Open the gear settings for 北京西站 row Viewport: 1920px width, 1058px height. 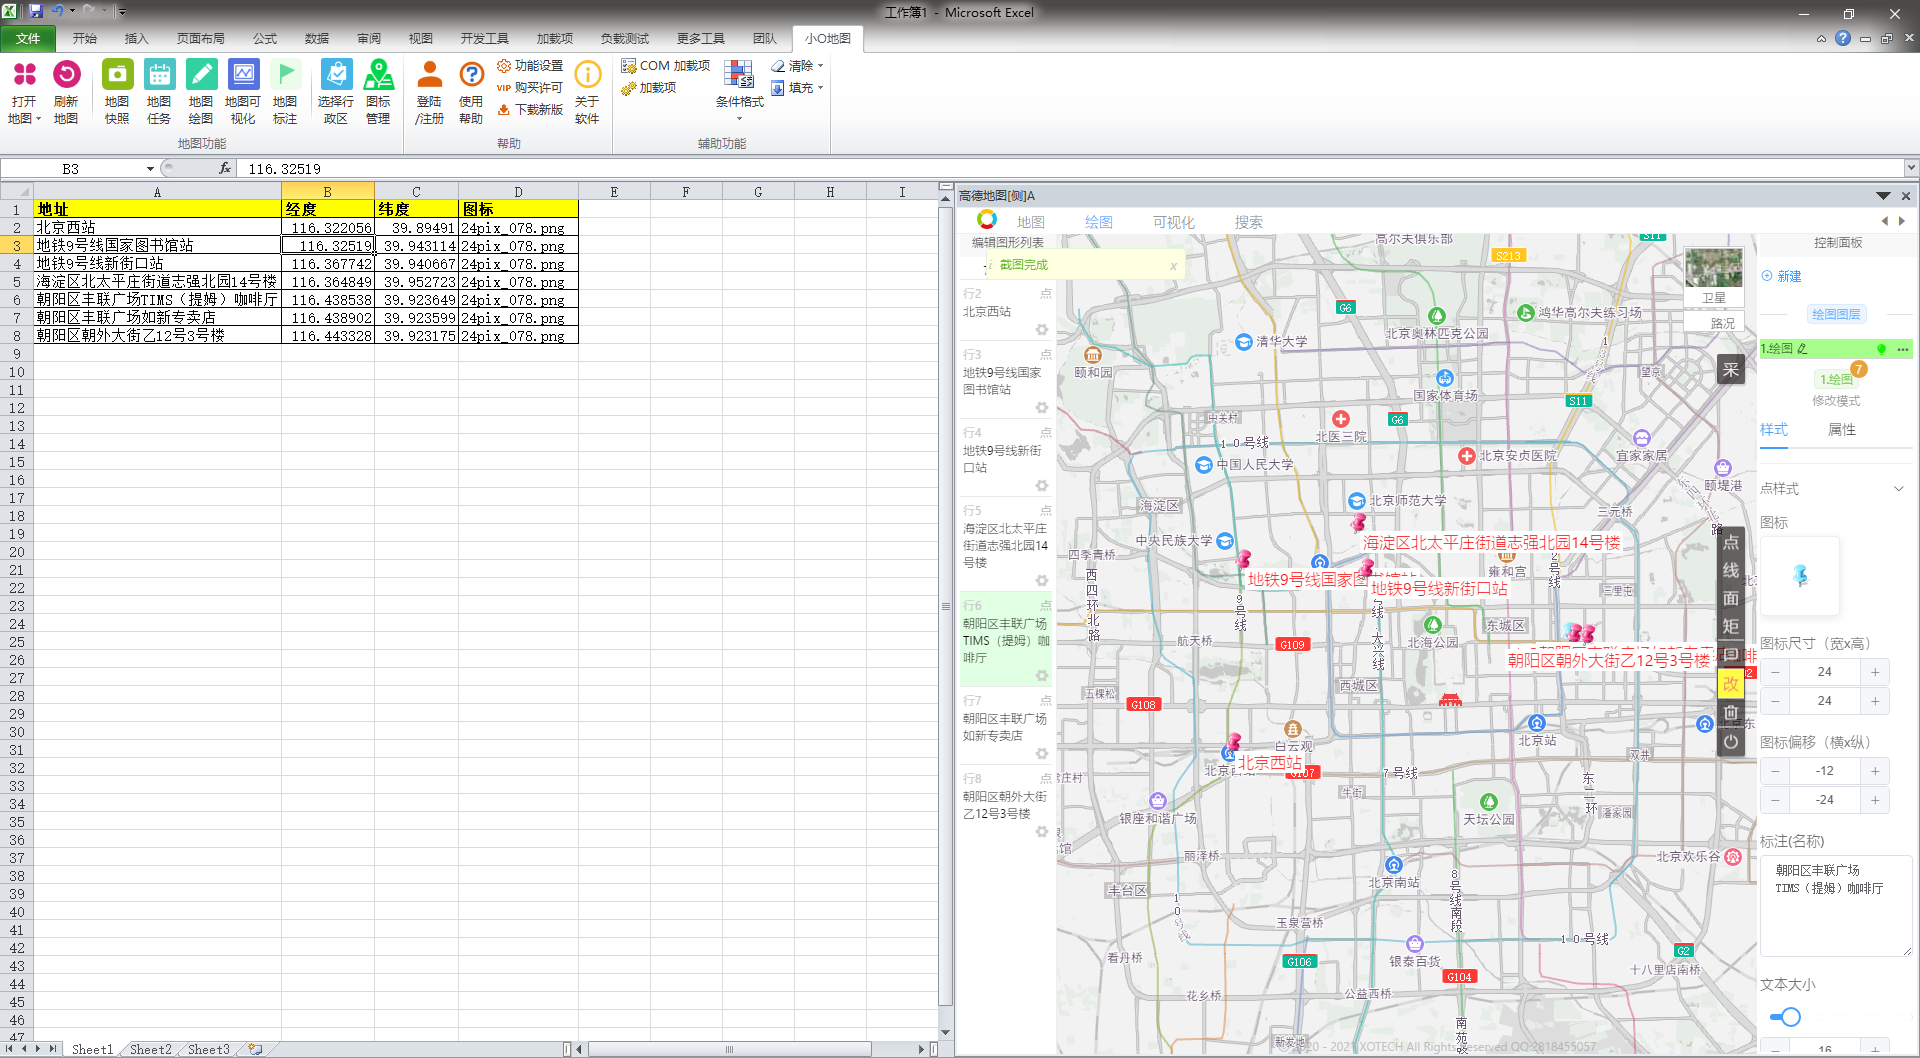point(1041,330)
